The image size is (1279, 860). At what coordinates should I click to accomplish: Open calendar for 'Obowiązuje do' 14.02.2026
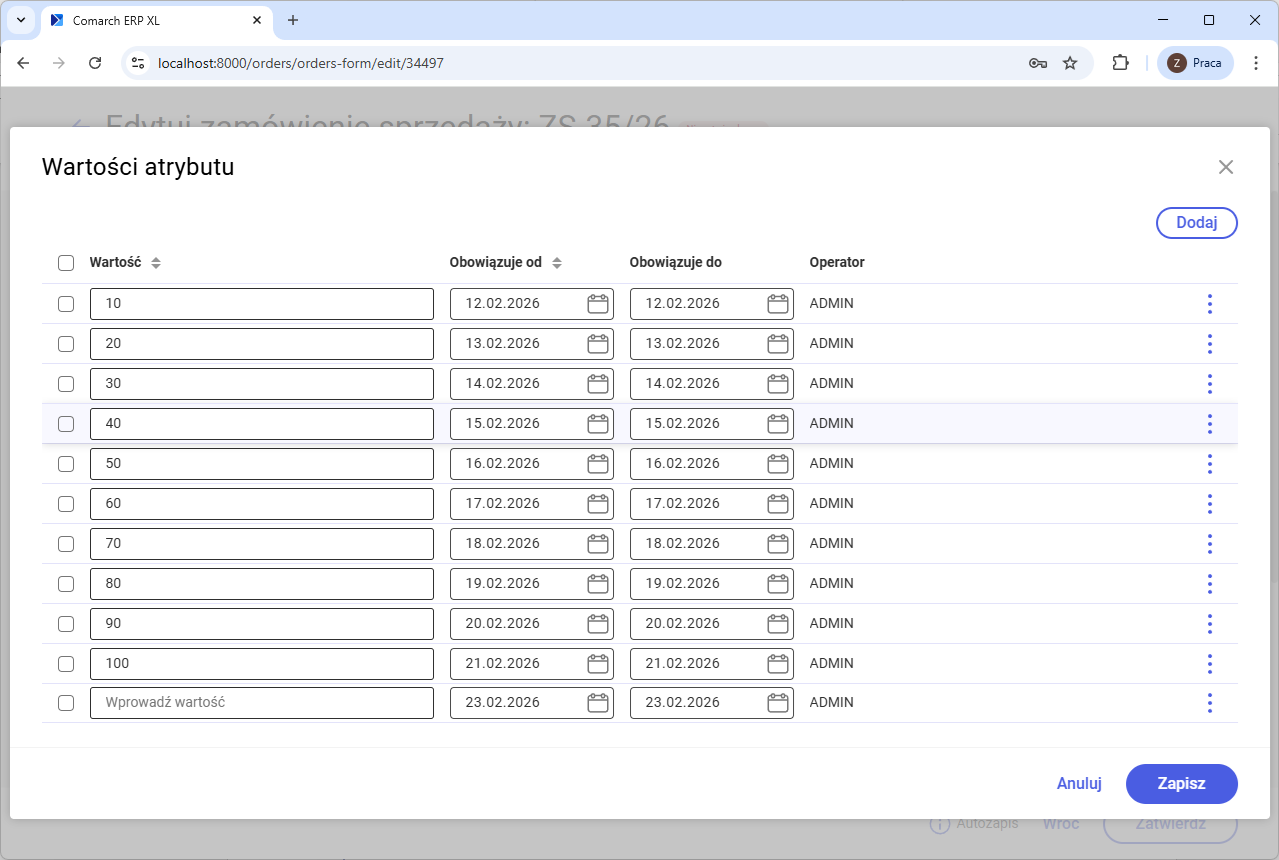tap(778, 384)
